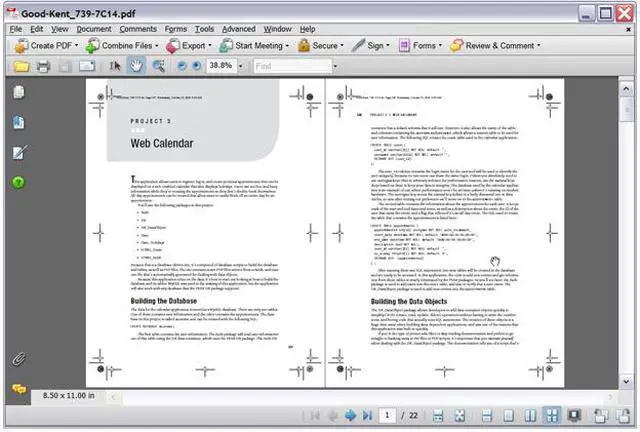The height and width of the screenshot is (432, 640).
Task: Click the Email envelope icon in toolbar
Action: (87, 66)
